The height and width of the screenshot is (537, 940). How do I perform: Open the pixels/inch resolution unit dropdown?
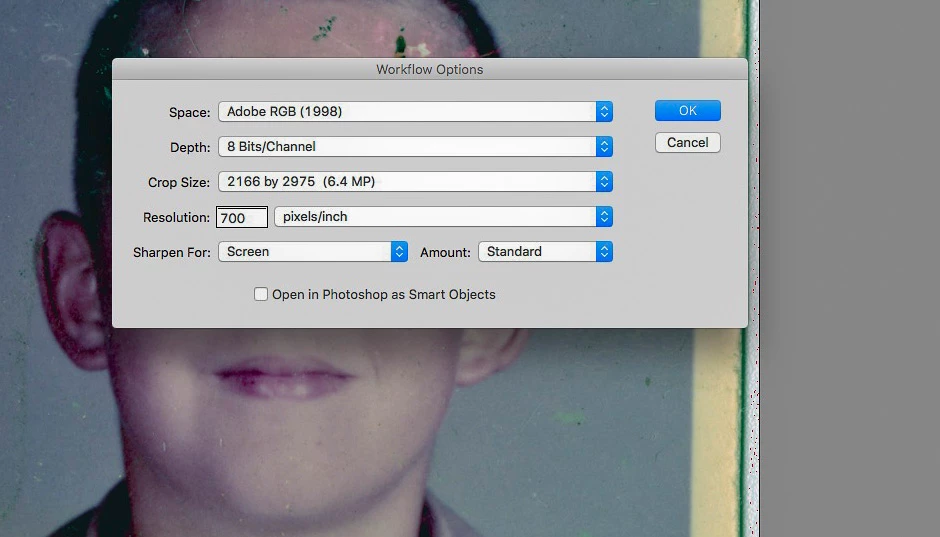tap(443, 217)
